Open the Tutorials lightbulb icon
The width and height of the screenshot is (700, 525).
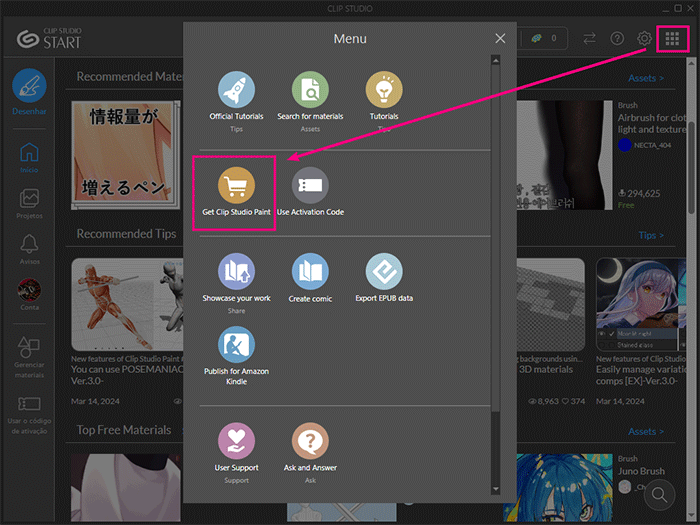click(384, 90)
